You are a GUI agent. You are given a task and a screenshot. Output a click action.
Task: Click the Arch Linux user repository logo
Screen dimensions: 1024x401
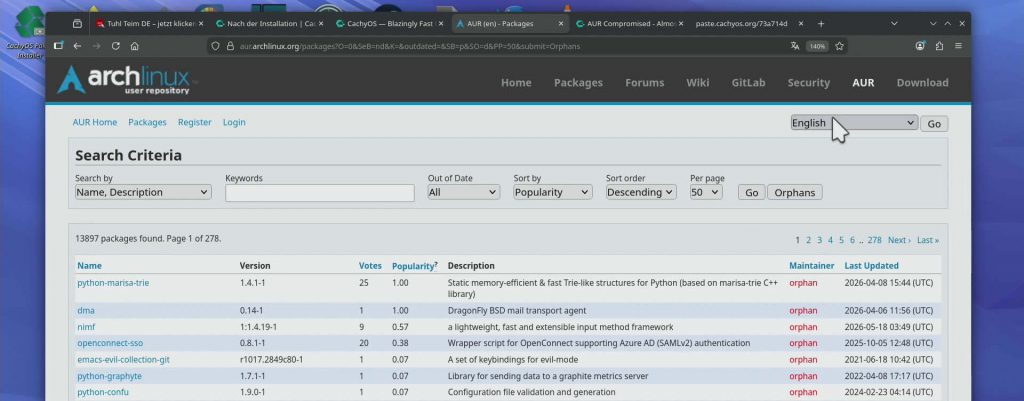coord(123,80)
